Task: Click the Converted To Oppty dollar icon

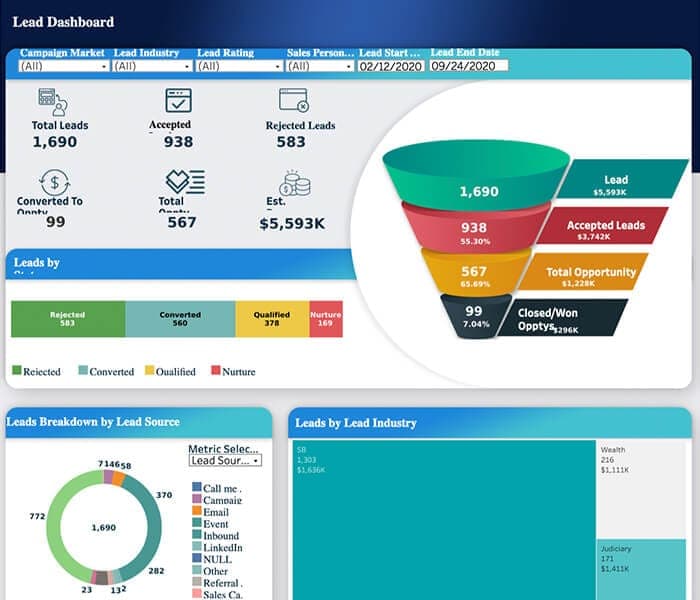Action: point(54,182)
